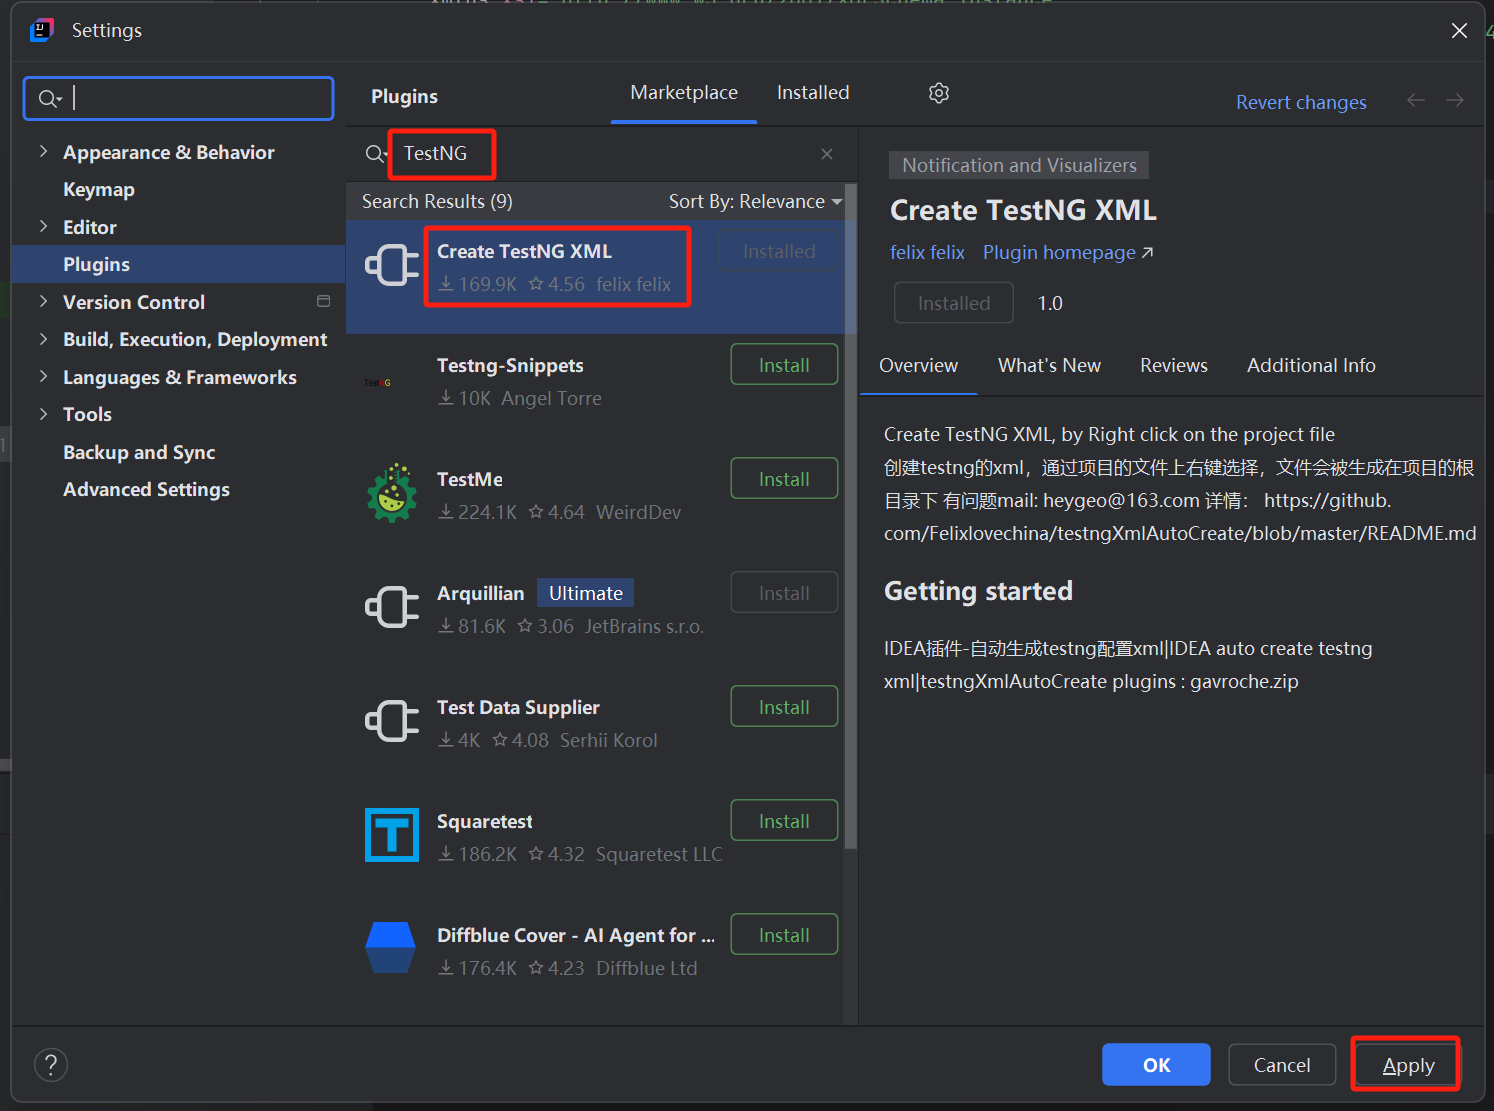
Task: Install the Testng-Snippets plugin
Action: [x=784, y=365]
